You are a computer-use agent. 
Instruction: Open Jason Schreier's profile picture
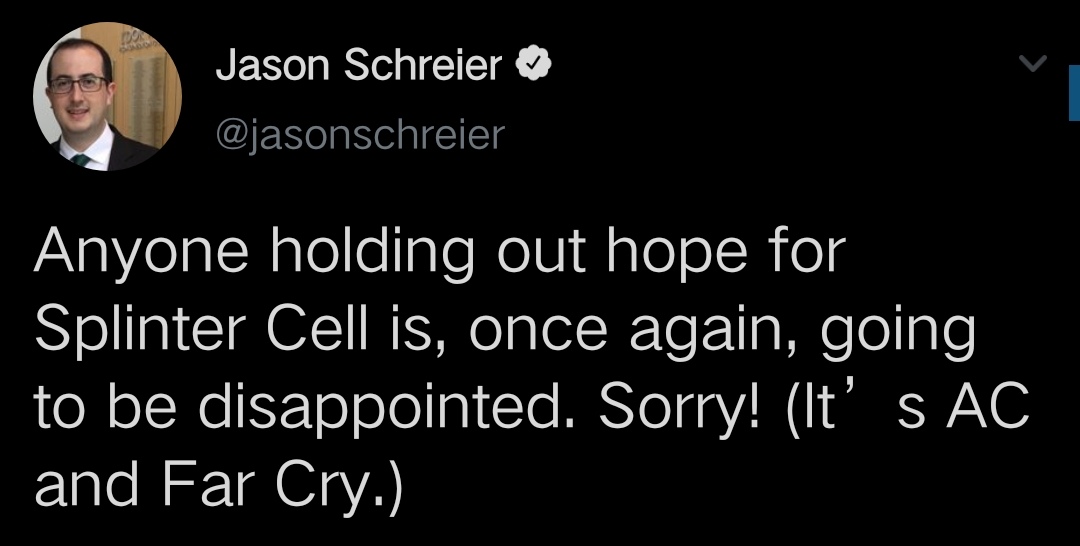click(x=107, y=96)
